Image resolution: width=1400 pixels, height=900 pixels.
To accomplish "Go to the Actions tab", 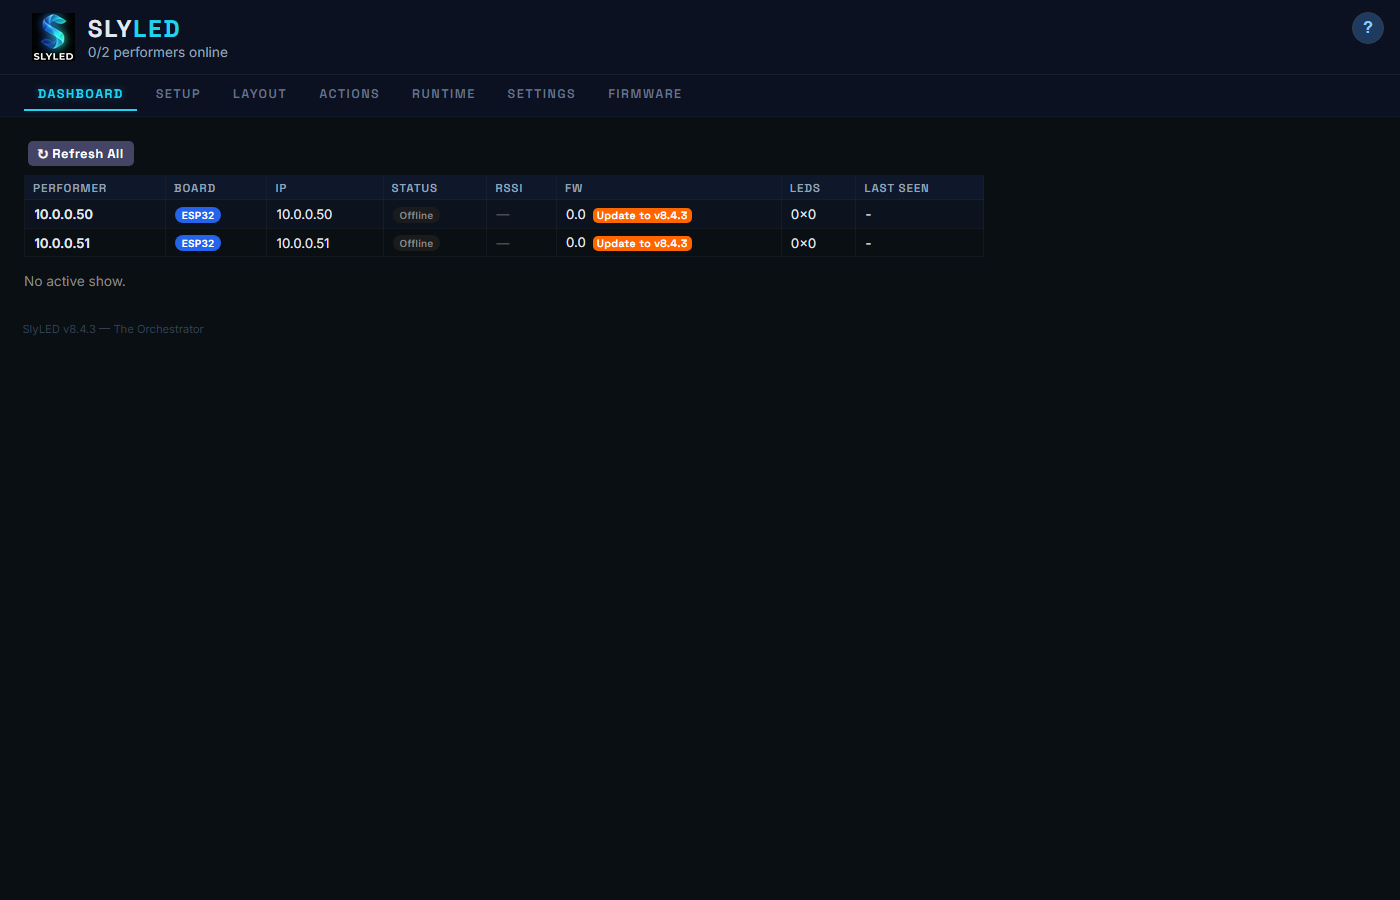I will pyautogui.click(x=349, y=94).
